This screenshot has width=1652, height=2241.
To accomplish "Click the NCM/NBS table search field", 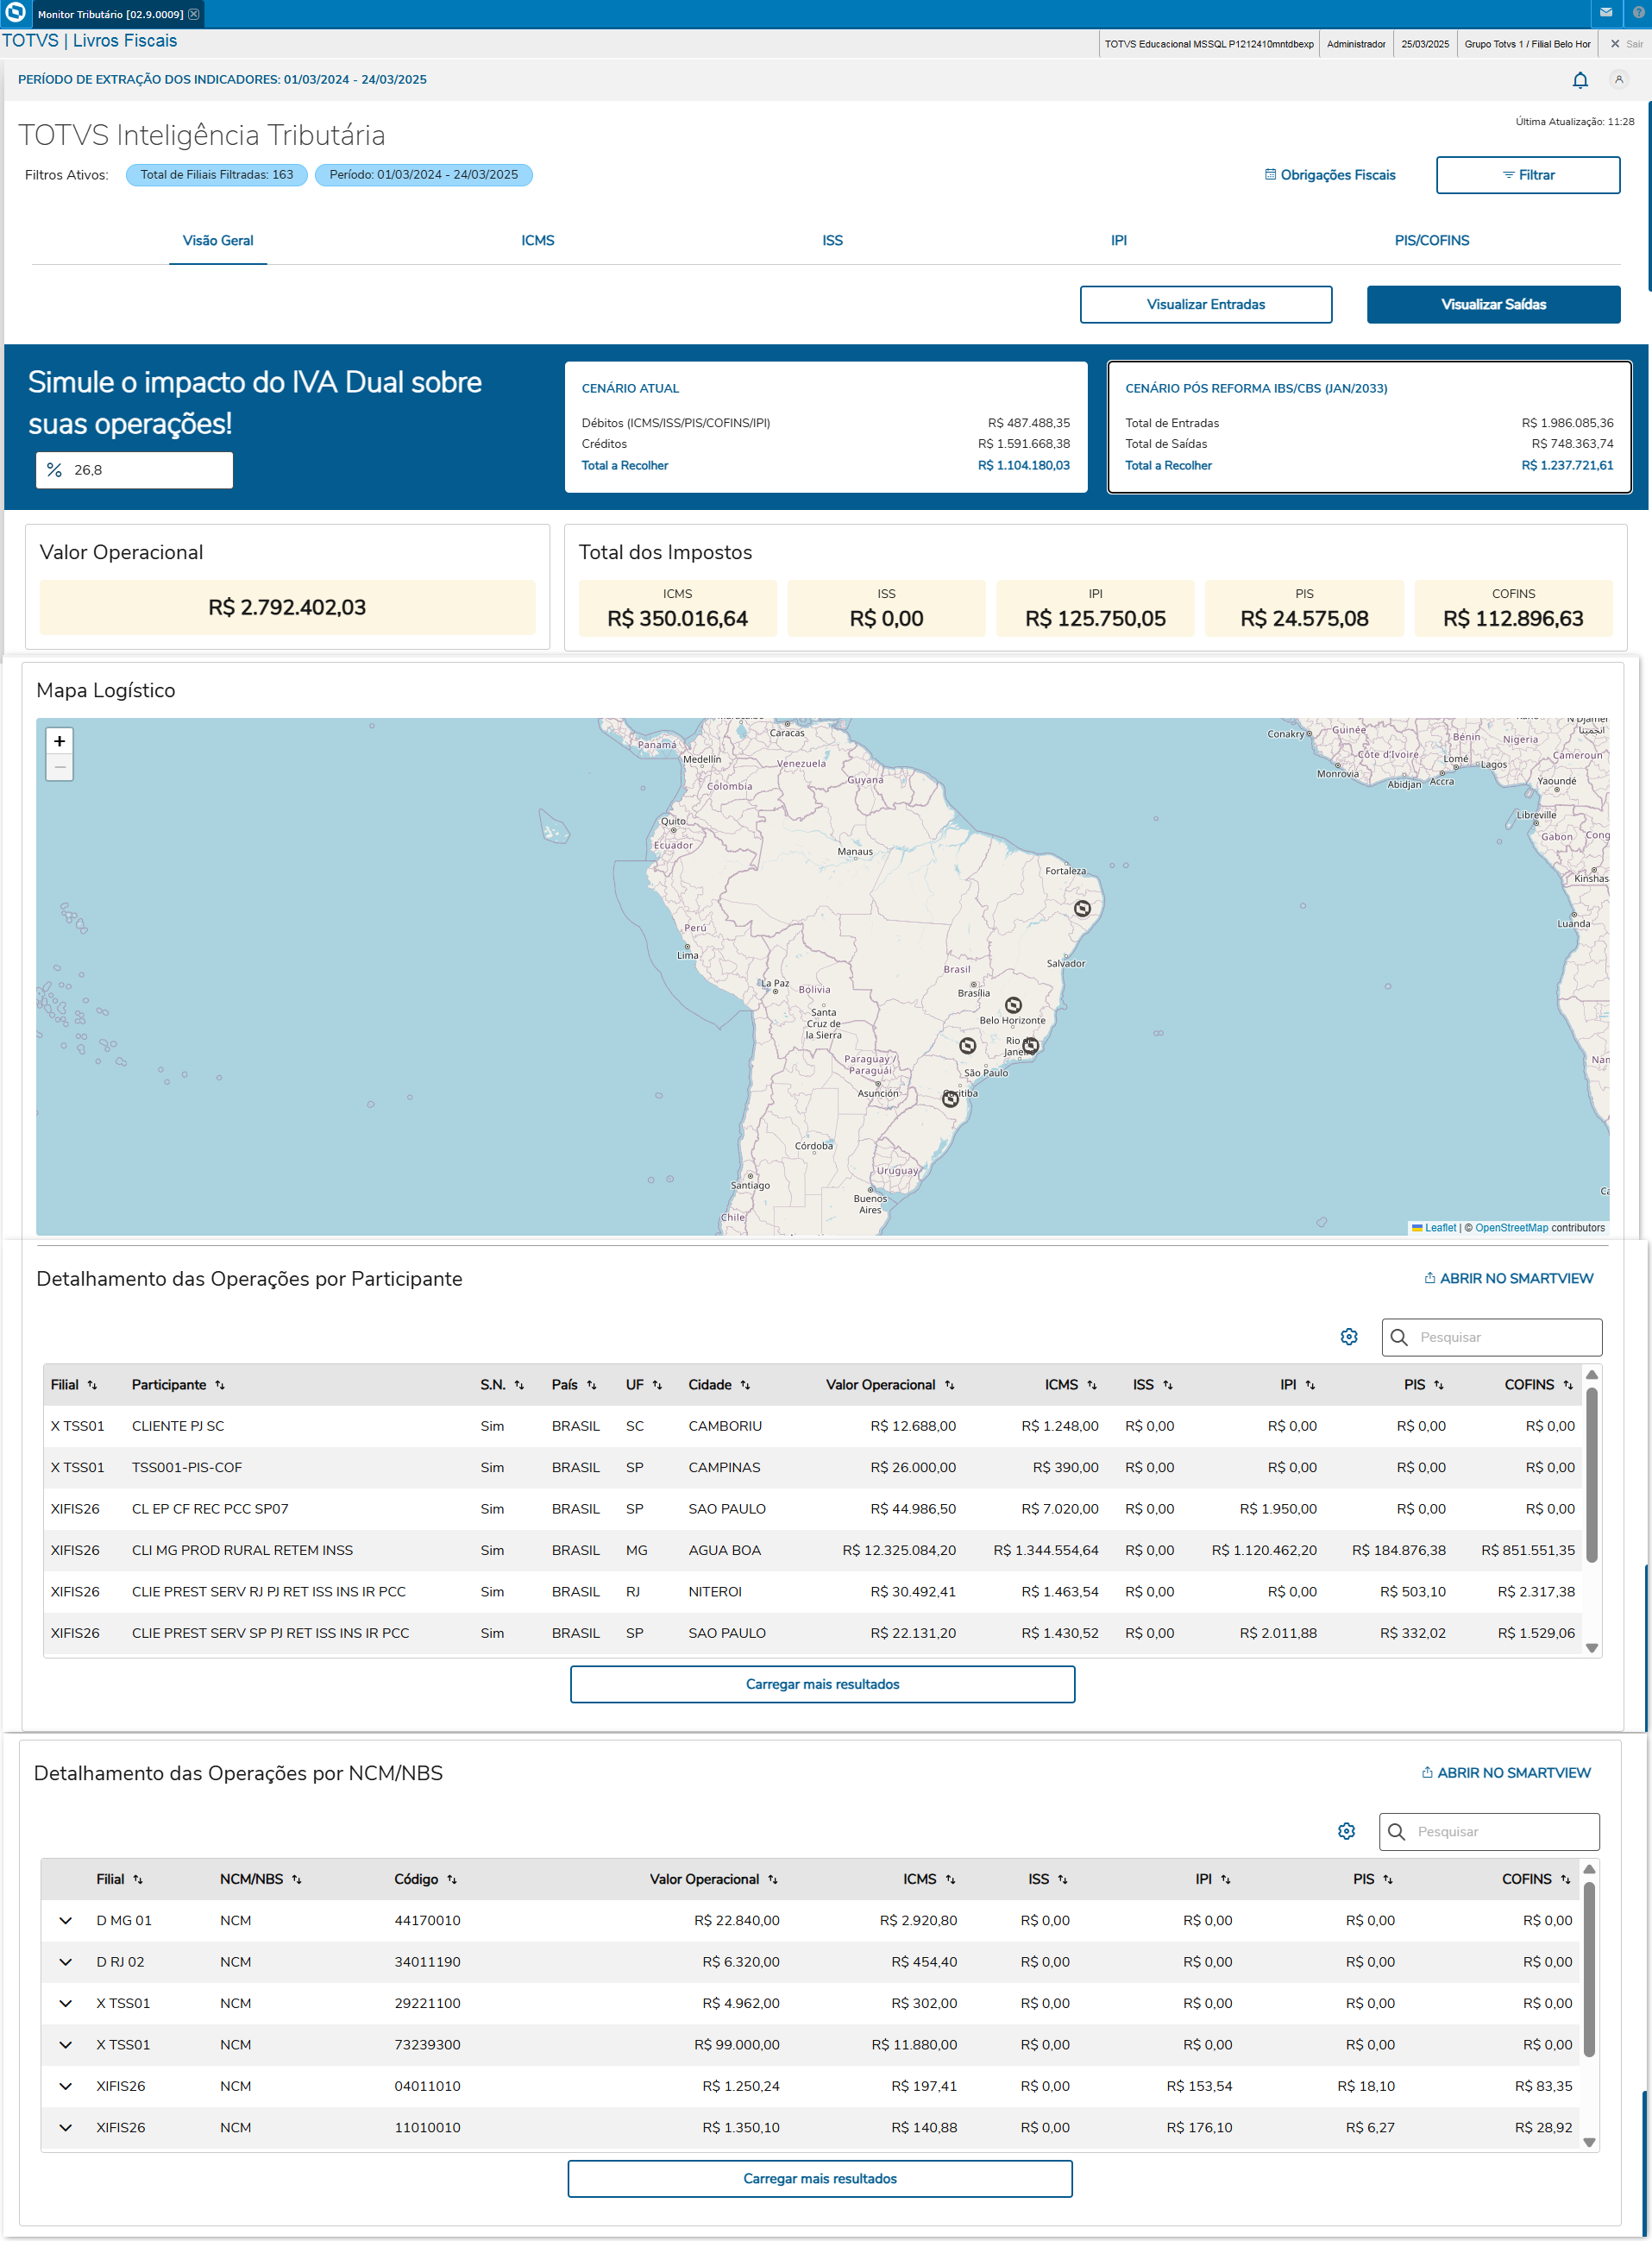I will tap(1489, 1831).
